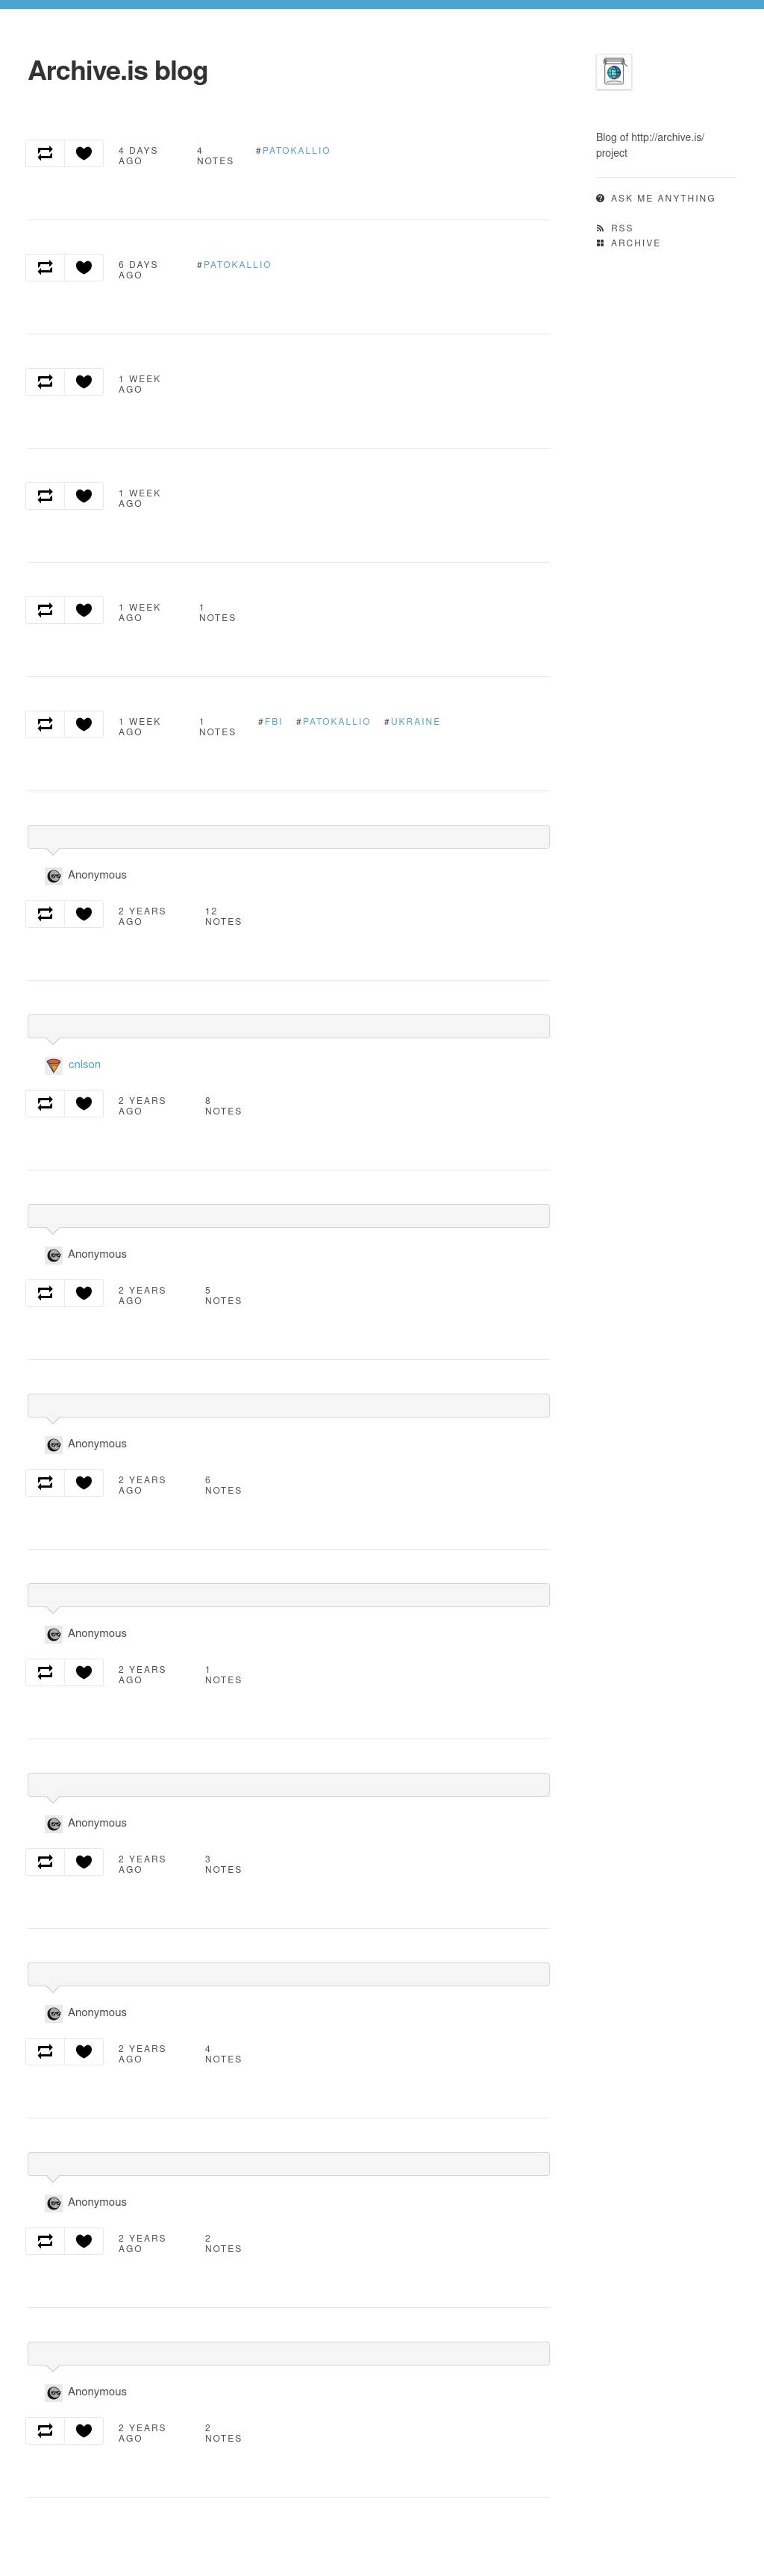View the 8 notes on cnlson post
Screen dimensions: 764x2576
(222, 1106)
